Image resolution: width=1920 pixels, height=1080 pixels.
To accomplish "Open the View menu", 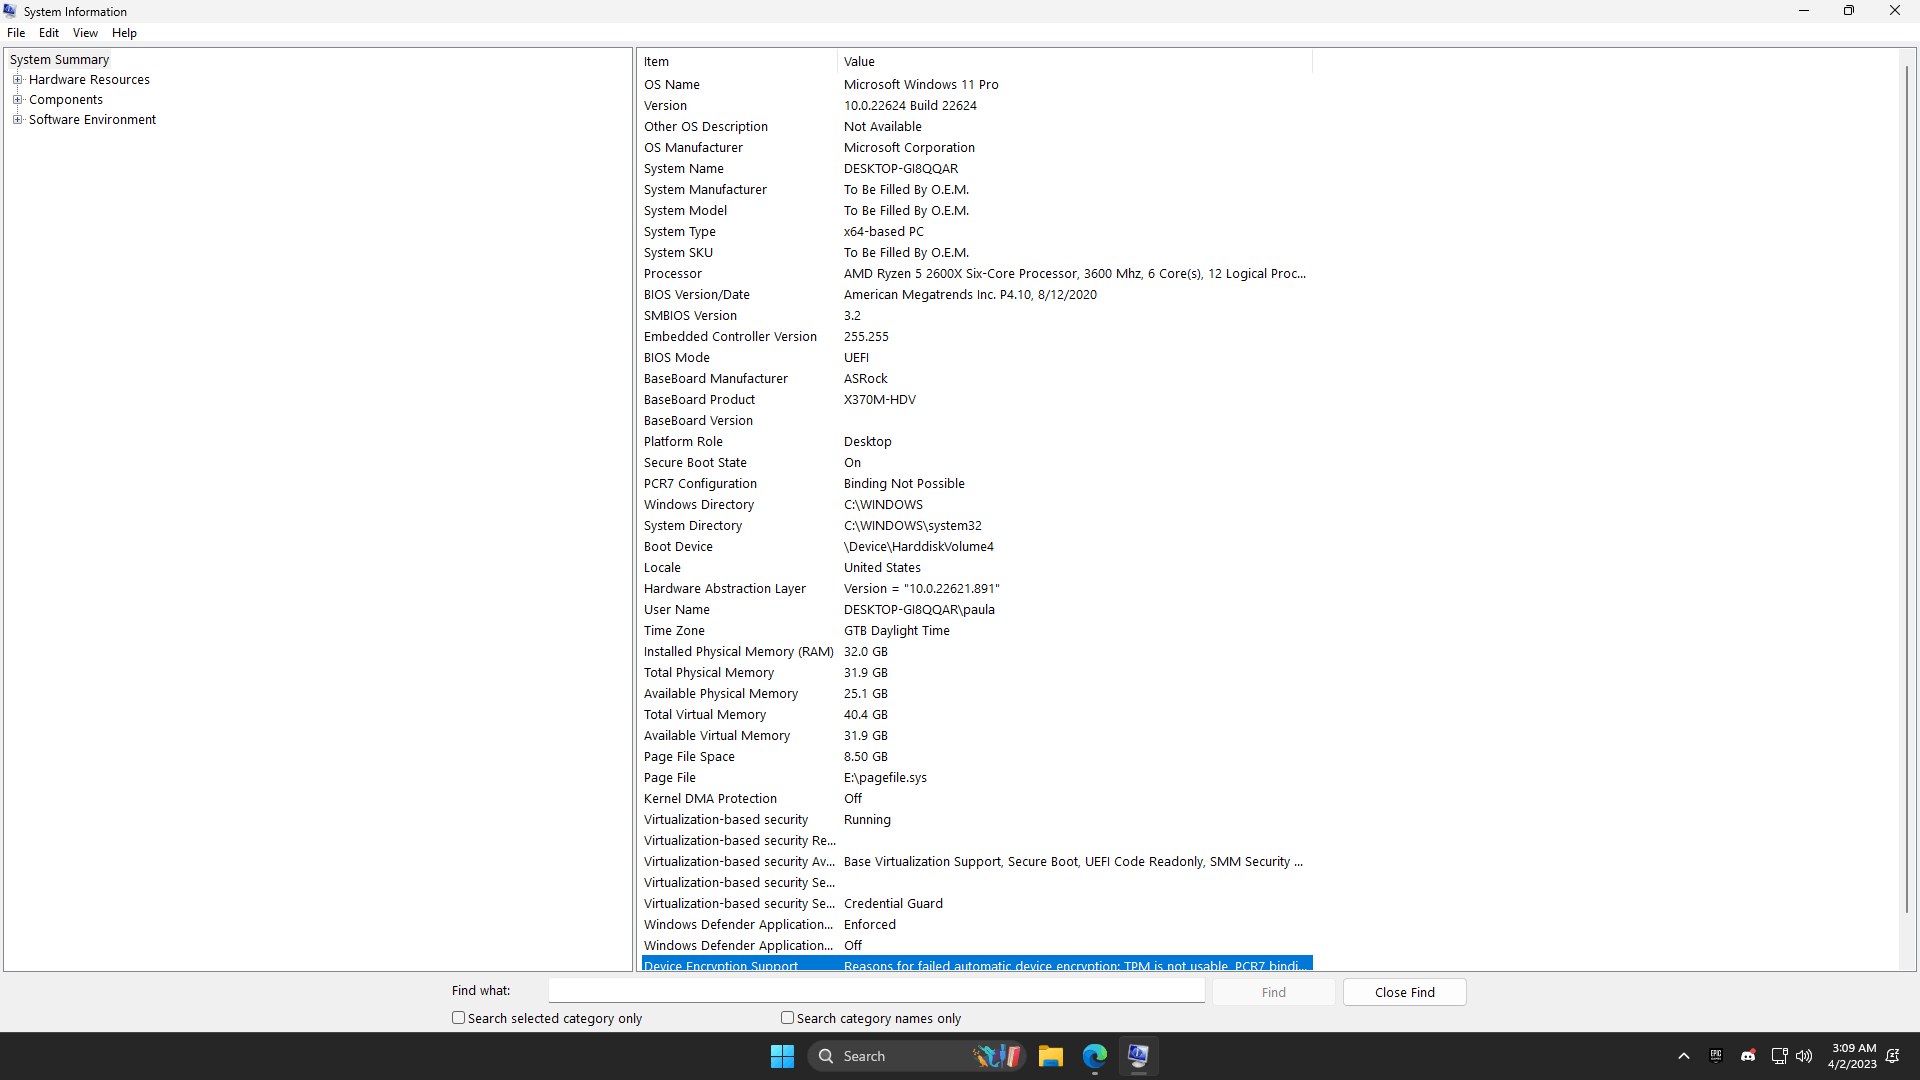I will click(85, 33).
